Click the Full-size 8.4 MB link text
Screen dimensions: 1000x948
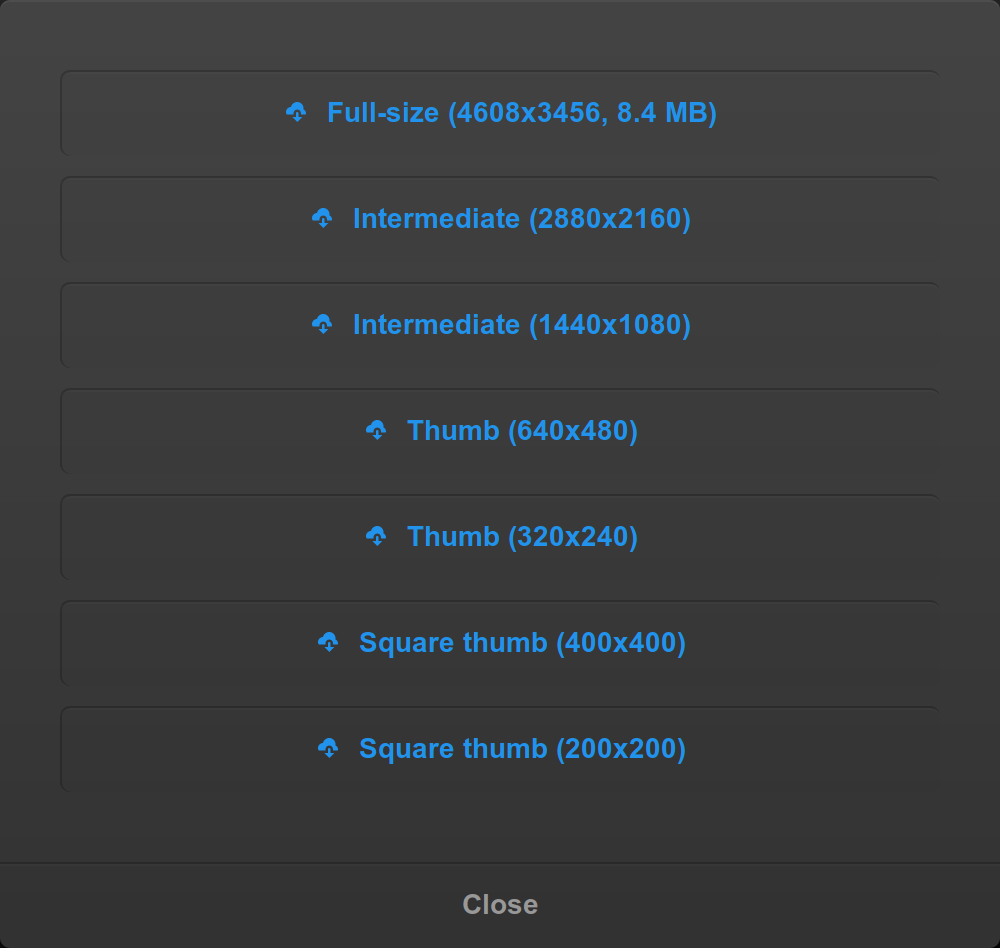pyautogui.click(x=521, y=113)
